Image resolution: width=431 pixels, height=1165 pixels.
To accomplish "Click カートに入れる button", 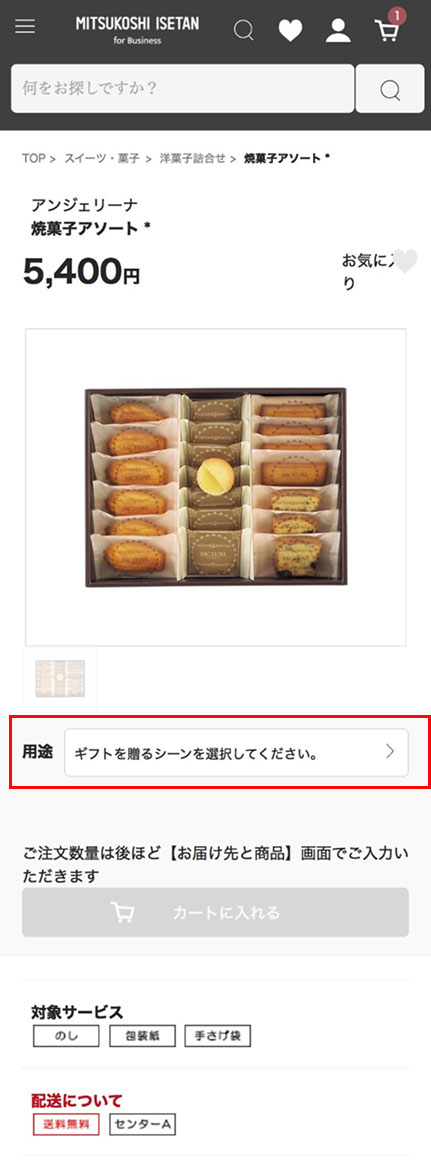I will point(216,912).
